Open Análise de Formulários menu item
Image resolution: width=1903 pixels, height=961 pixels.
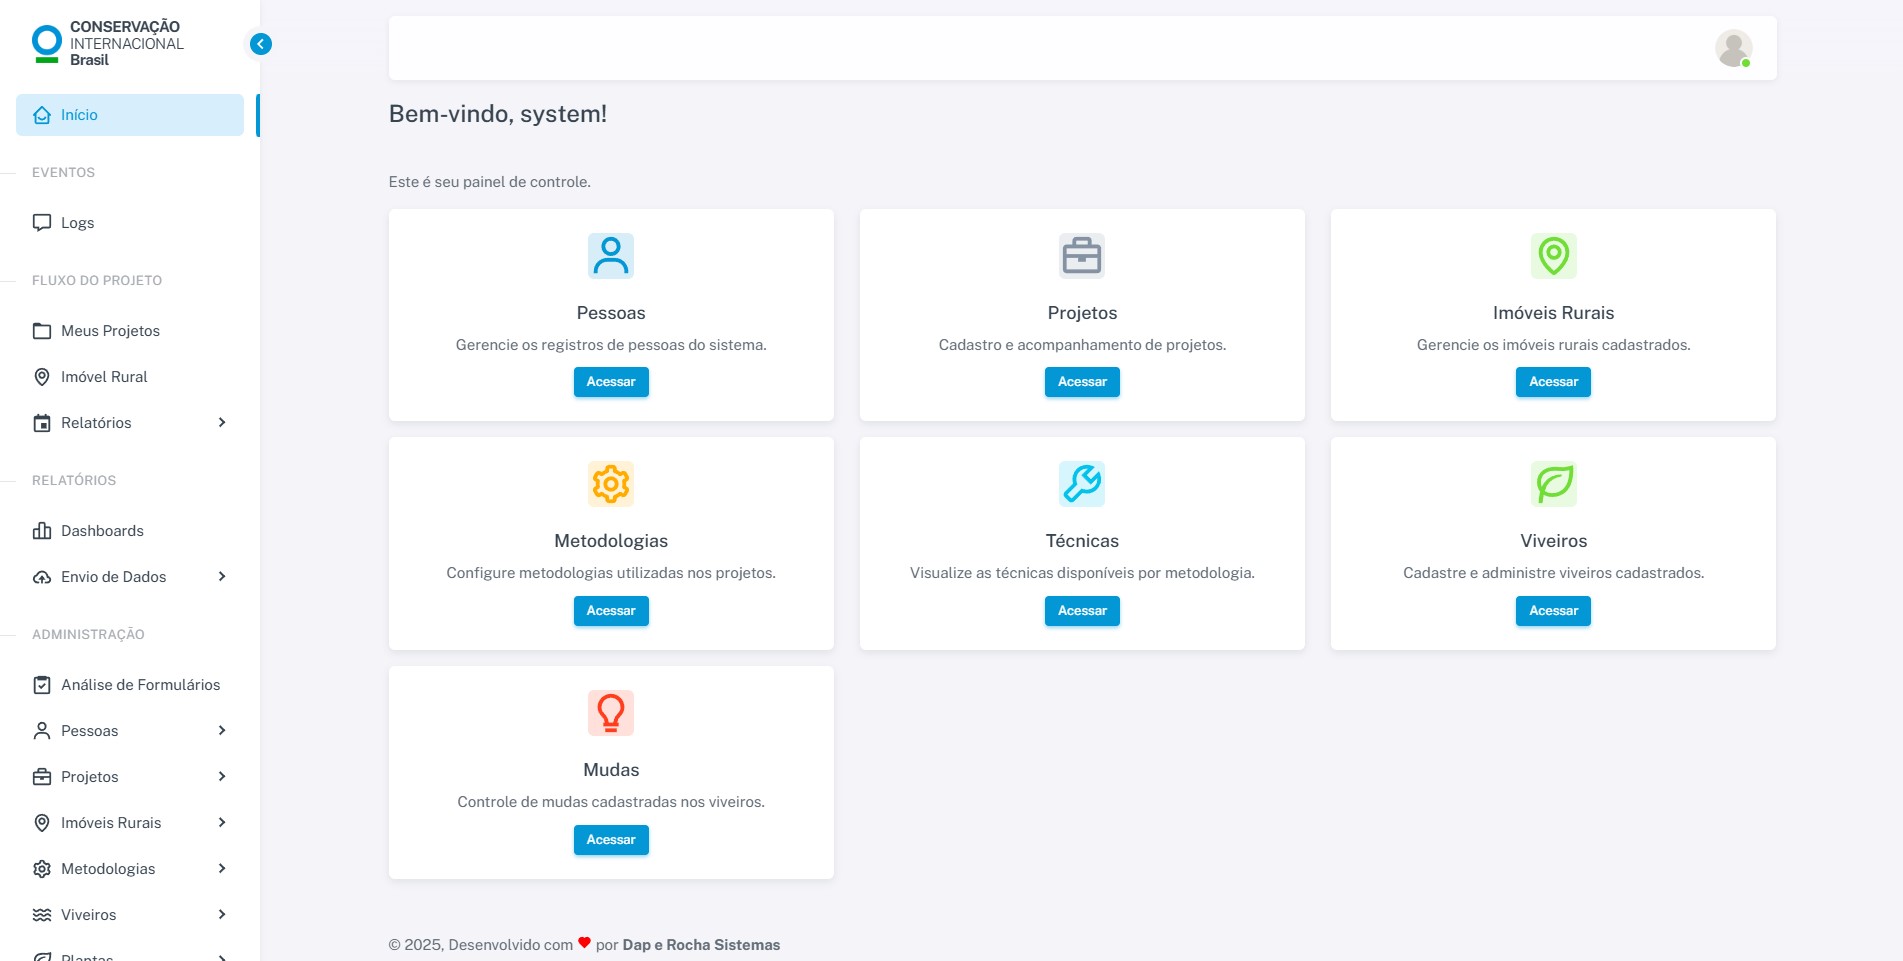(x=130, y=685)
